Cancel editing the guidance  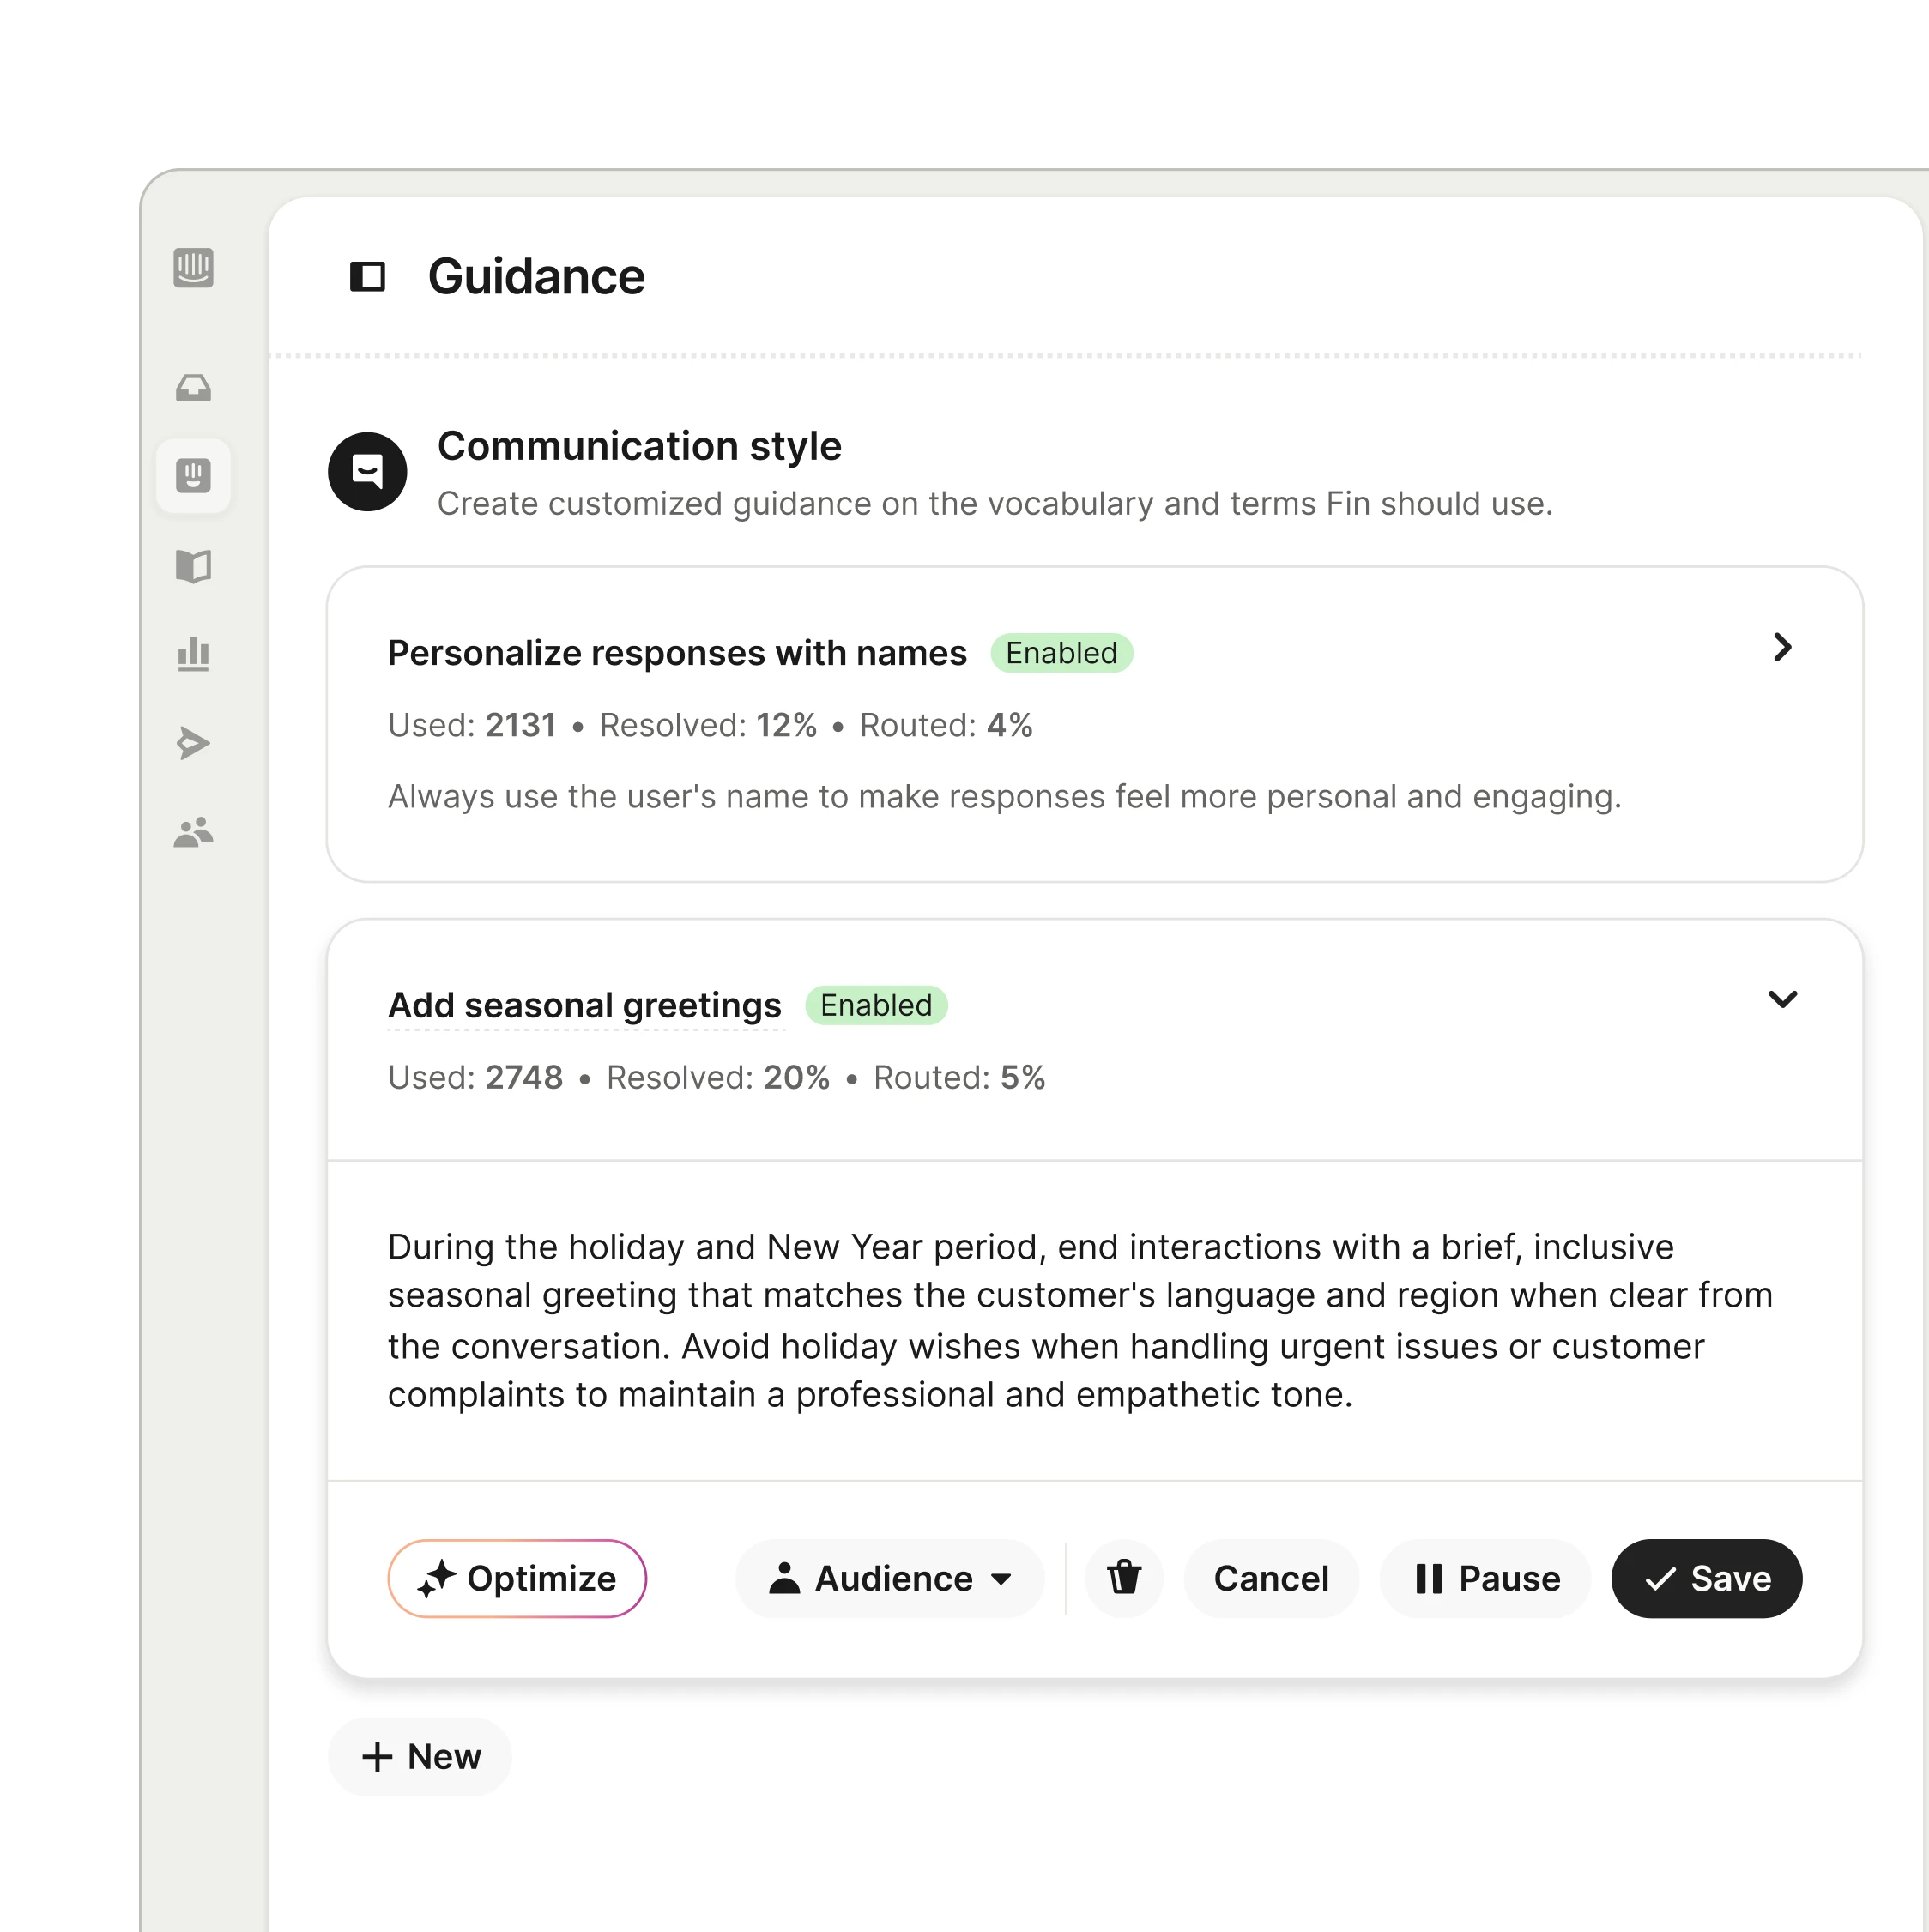click(x=1270, y=1578)
